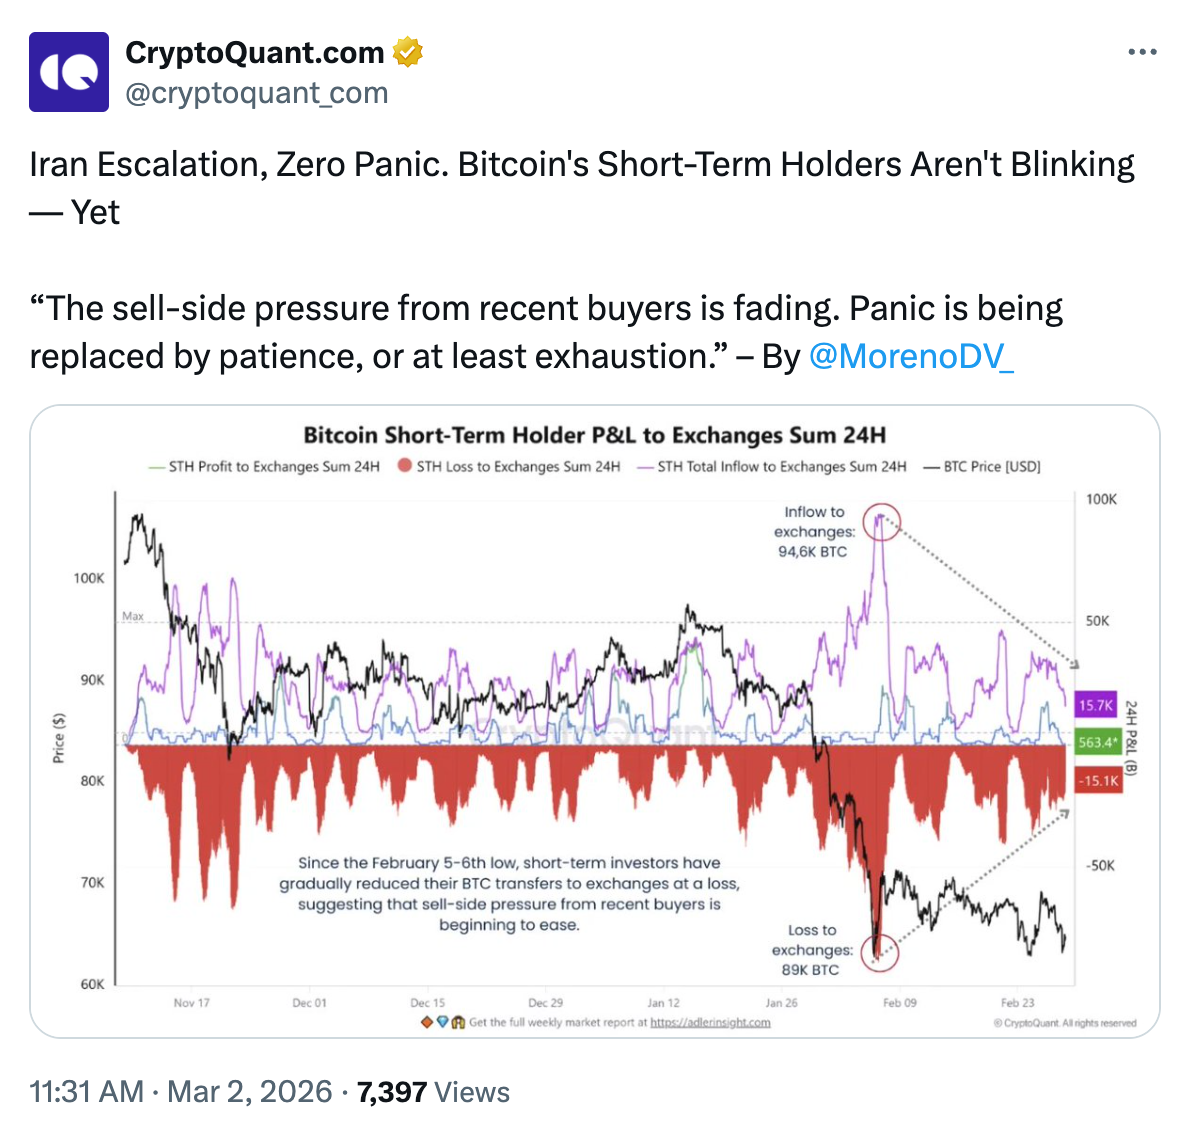Click the orange diamond emoji below chart
This screenshot has height=1138, width=1184.
[x=427, y=1022]
